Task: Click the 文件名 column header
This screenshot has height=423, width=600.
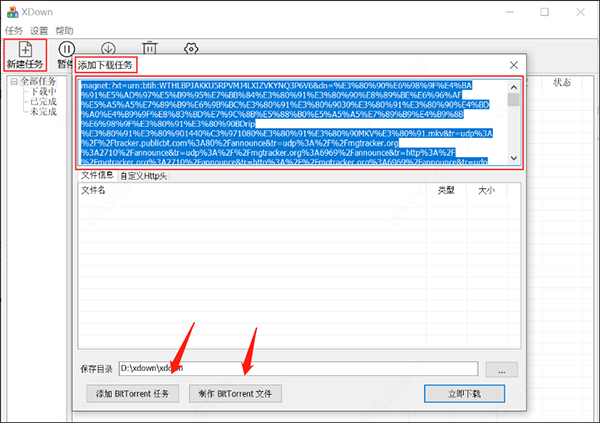Action: (252, 190)
